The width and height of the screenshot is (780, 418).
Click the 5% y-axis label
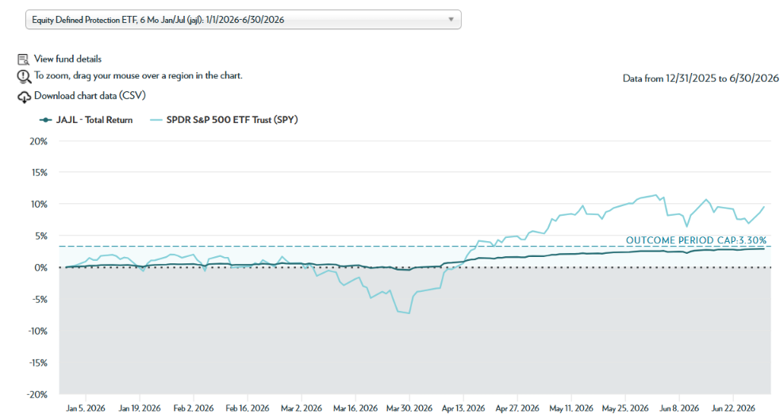tap(41, 236)
